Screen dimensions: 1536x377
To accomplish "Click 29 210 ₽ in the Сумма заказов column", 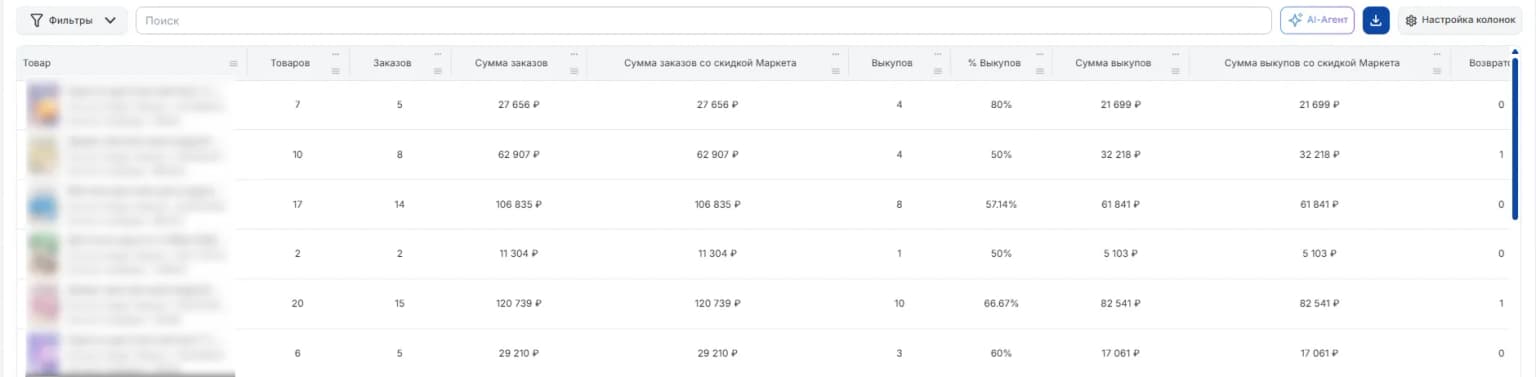I will click(x=519, y=354).
